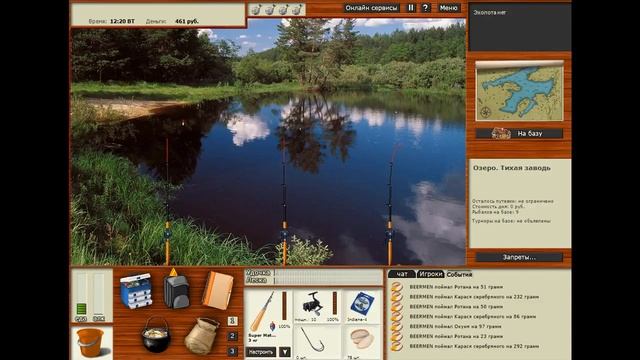Select rod setup slot 1
The height and width of the screenshot is (360, 640).
click(x=232, y=321)
